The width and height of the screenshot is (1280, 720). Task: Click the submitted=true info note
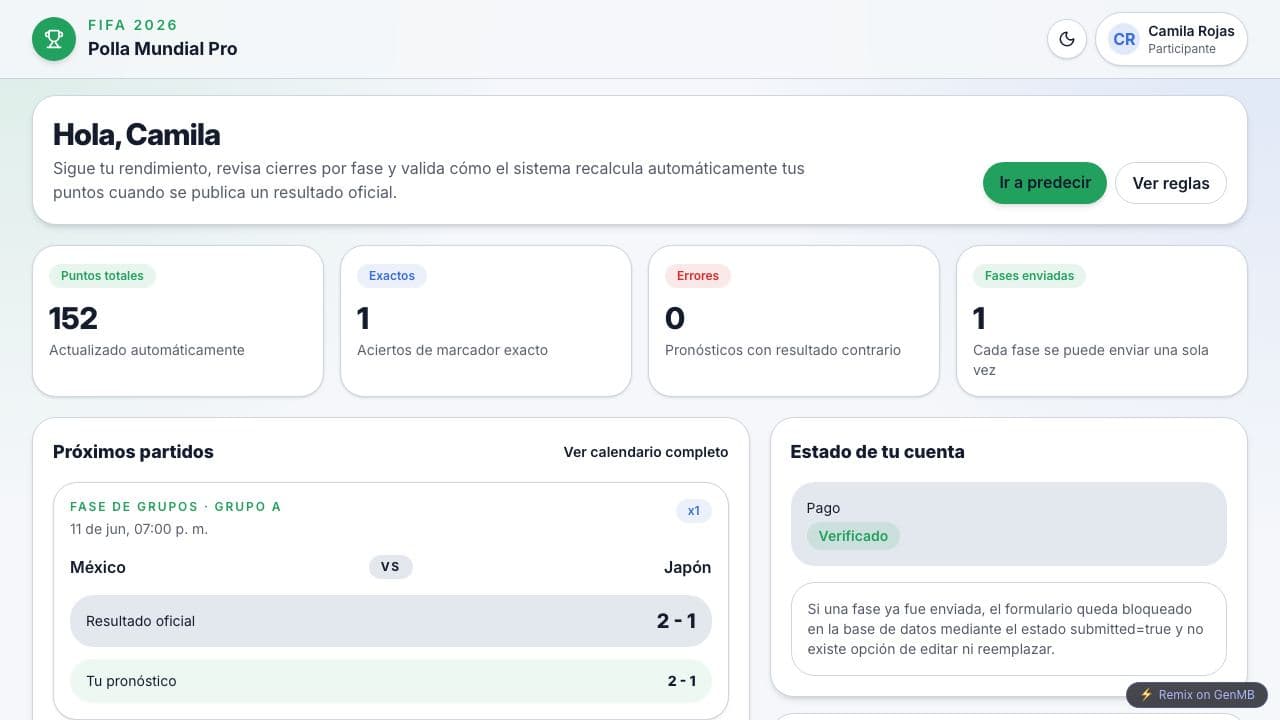tap(1008, 629)
